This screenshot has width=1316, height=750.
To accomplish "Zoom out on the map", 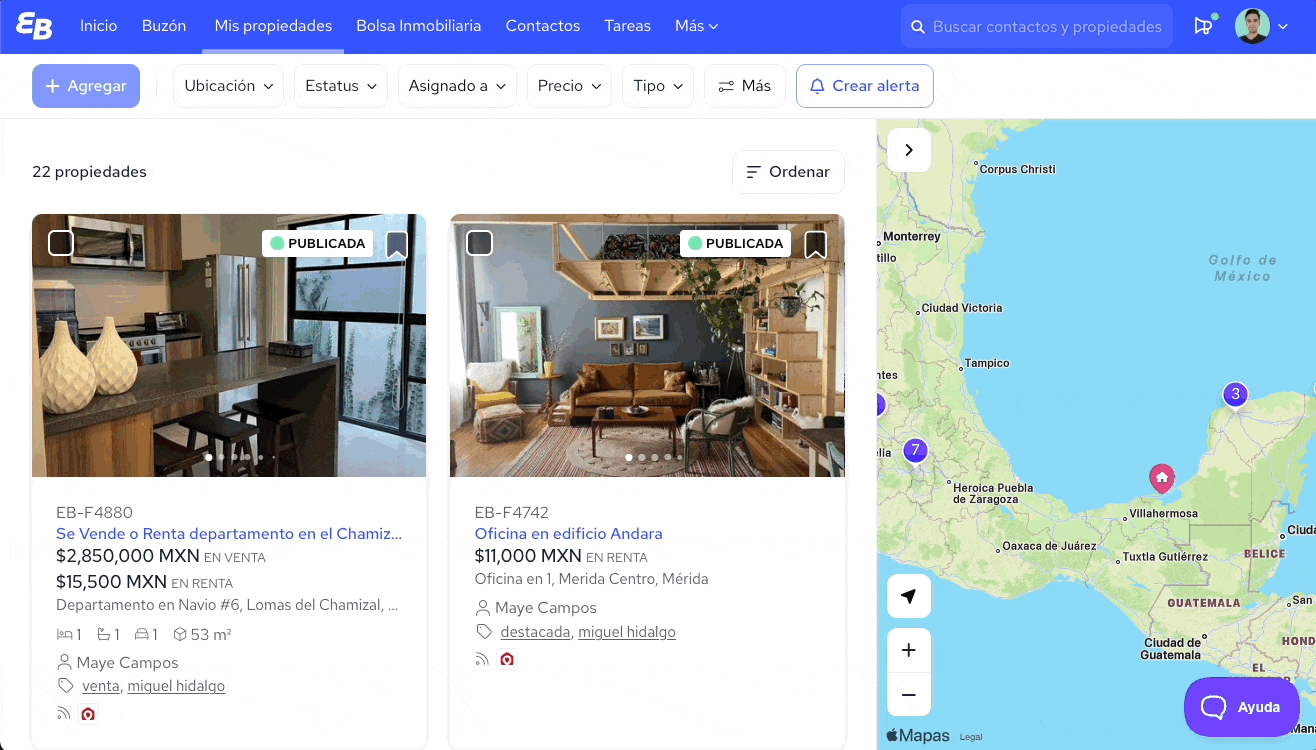I will click(x=909, y=694).
